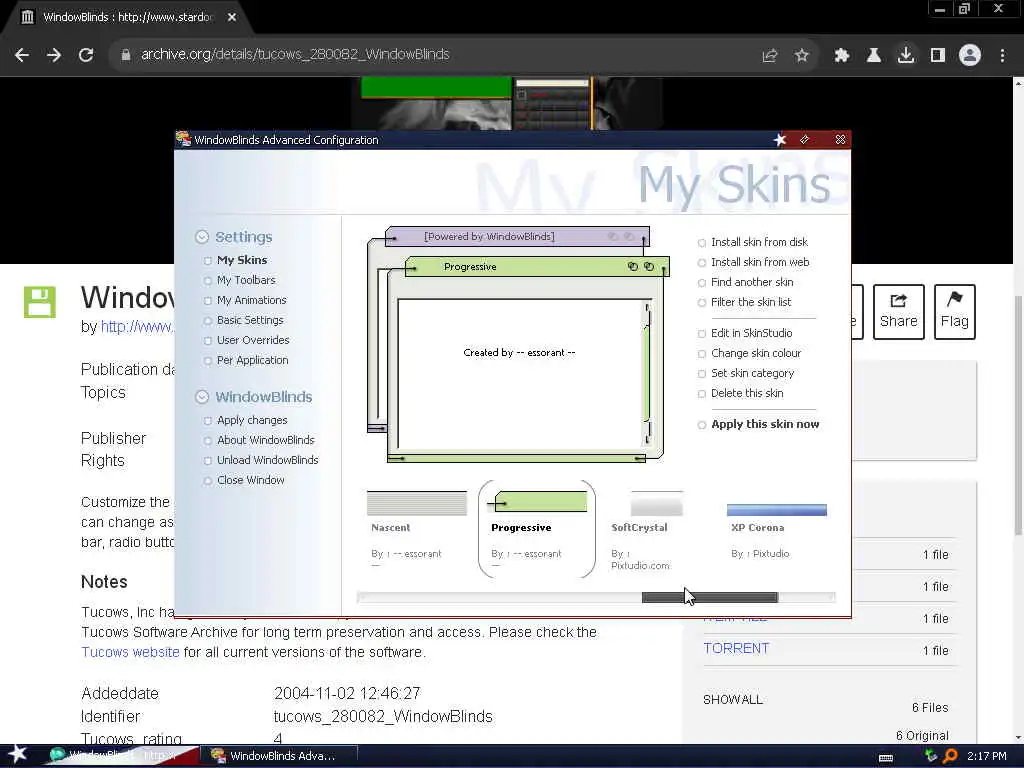
Task: Choose Install skin from disk
Action: click(x=759, y=242)
